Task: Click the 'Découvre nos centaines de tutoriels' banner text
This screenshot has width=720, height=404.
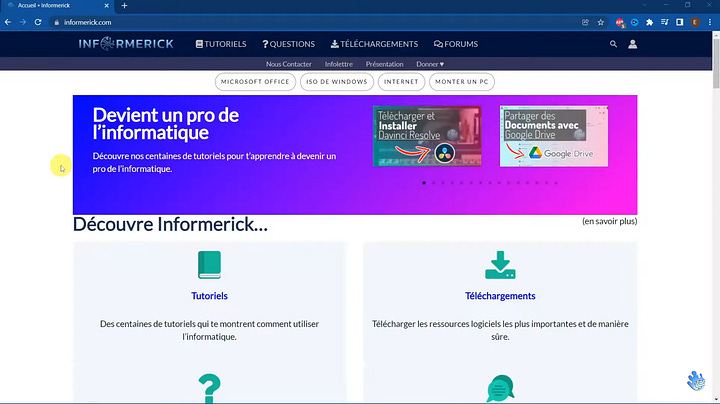Action: [x=214, y=162]
